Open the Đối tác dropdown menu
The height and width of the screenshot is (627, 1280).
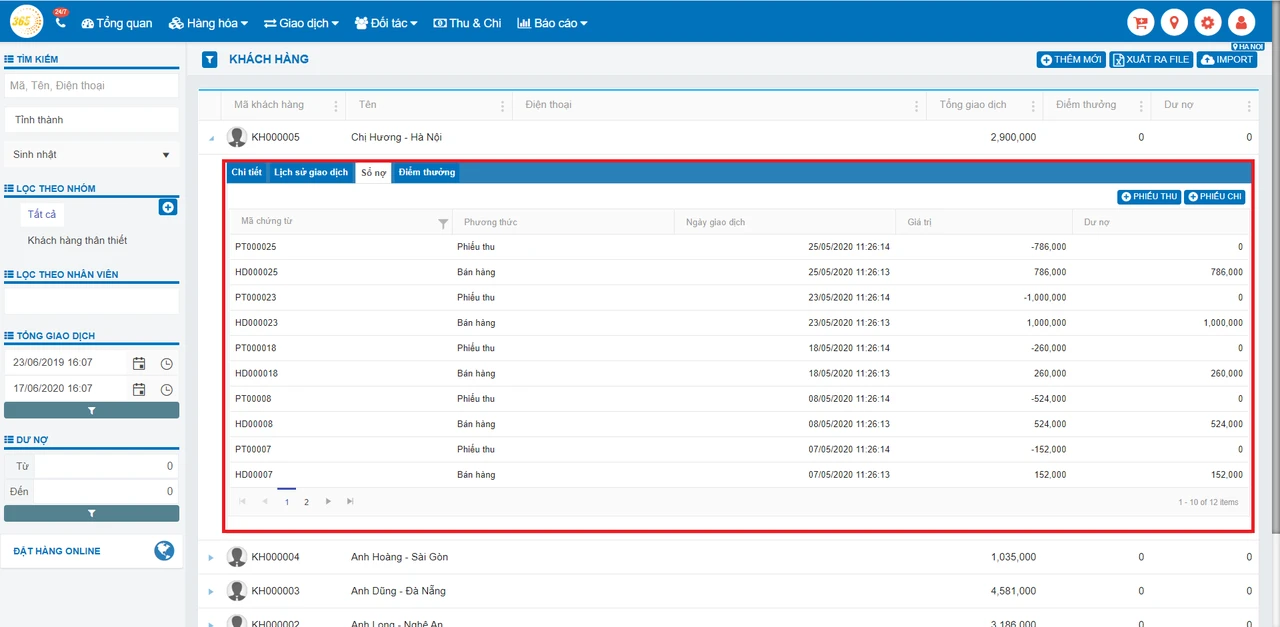click(x=386, y=22)
